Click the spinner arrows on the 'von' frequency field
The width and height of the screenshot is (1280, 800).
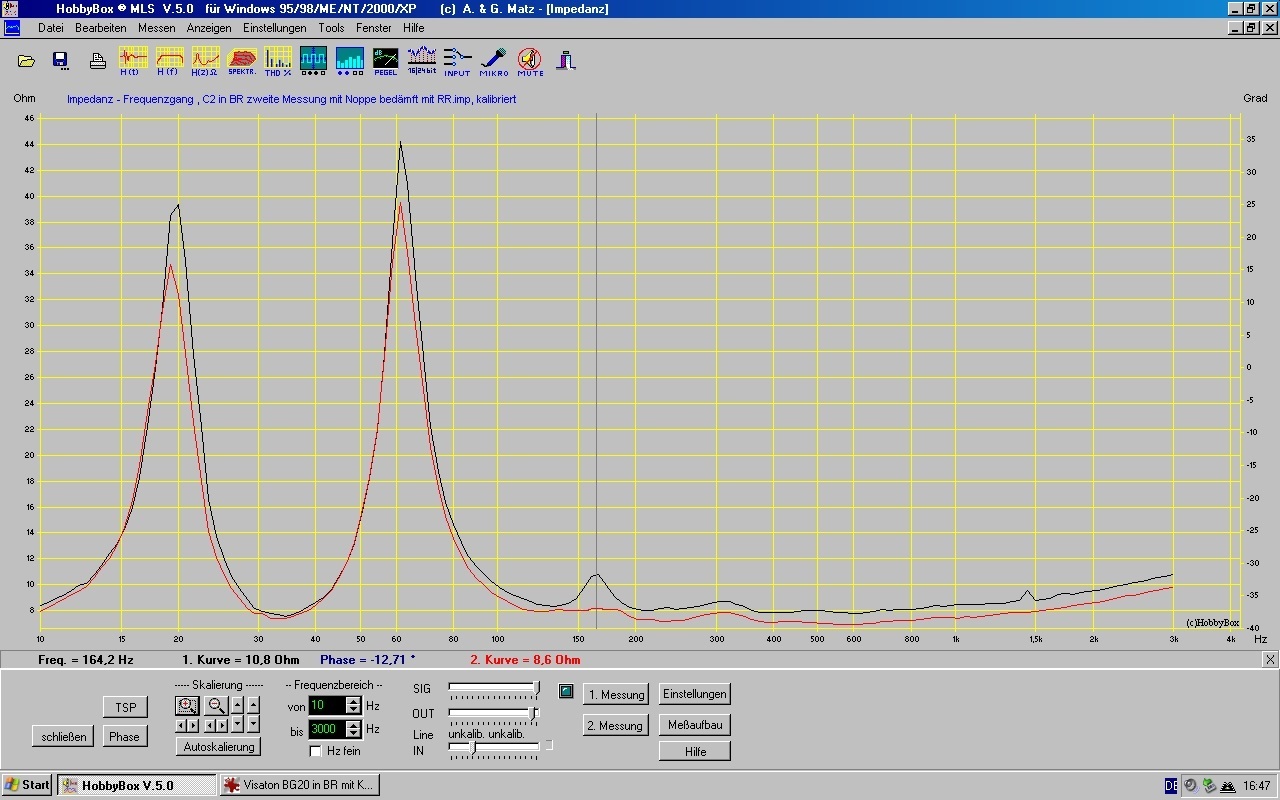353,706
